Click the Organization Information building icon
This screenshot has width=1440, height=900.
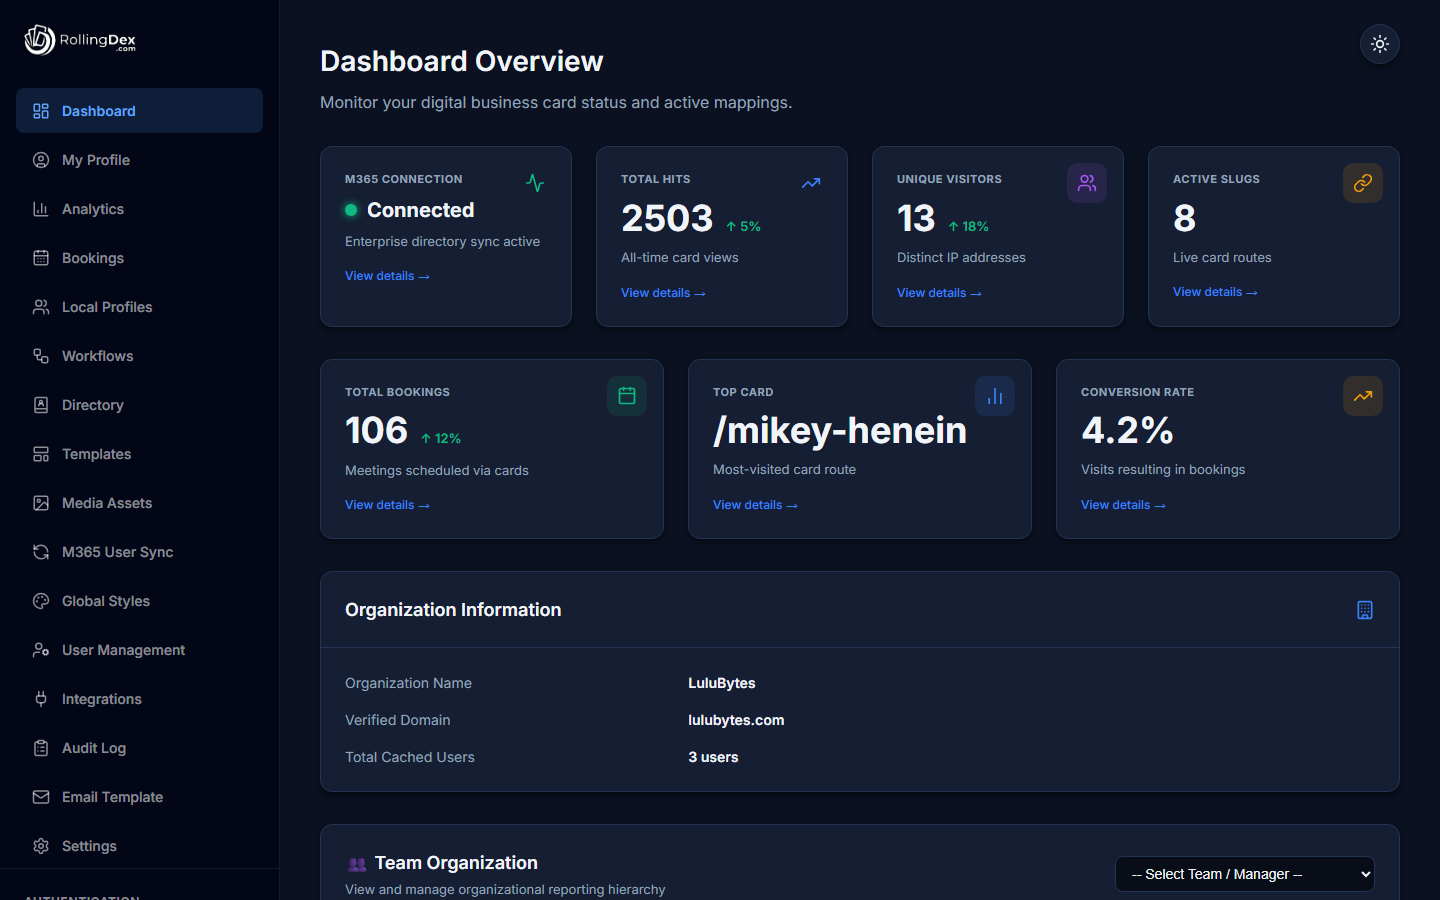point(1365,610)
